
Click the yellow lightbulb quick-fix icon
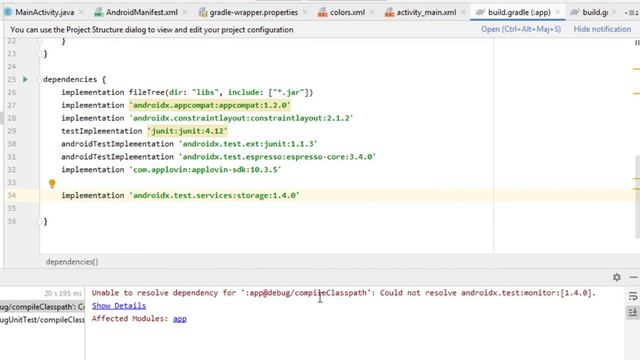tap(52, 184)
